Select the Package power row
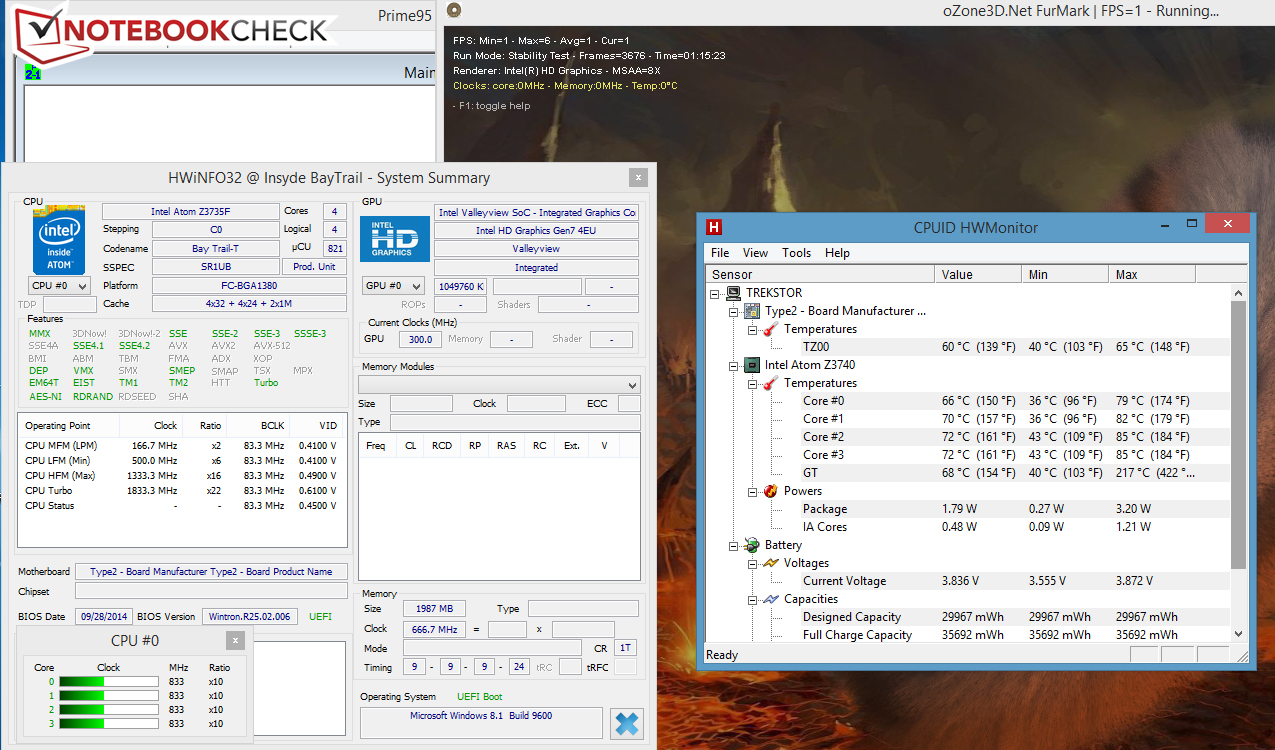 [969, 509]
